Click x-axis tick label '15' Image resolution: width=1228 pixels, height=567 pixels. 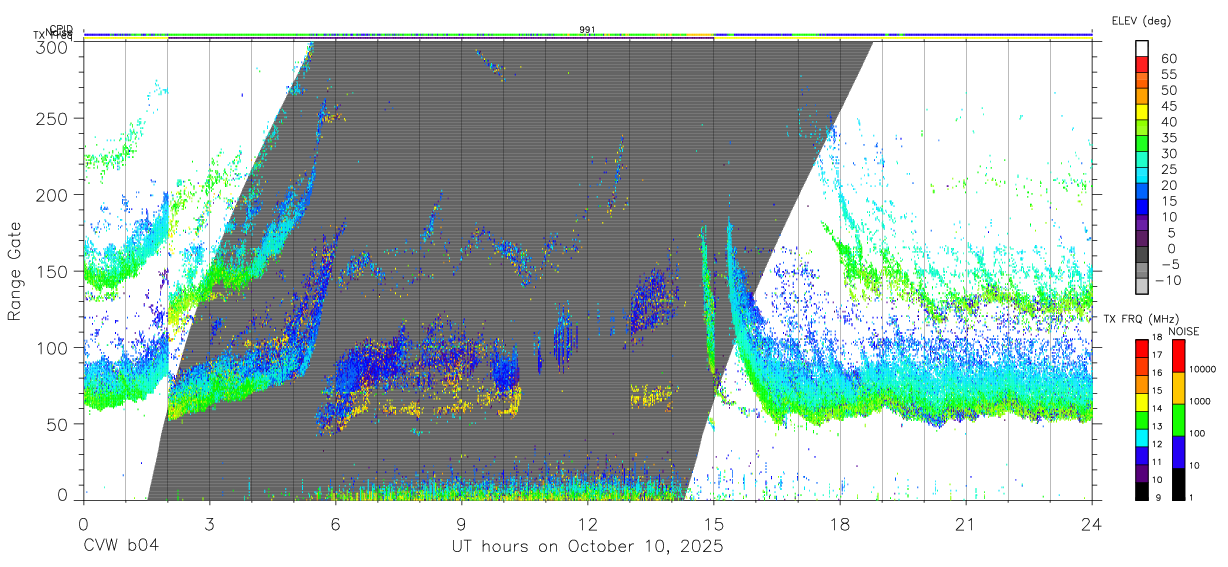click(x=713, y=524)
